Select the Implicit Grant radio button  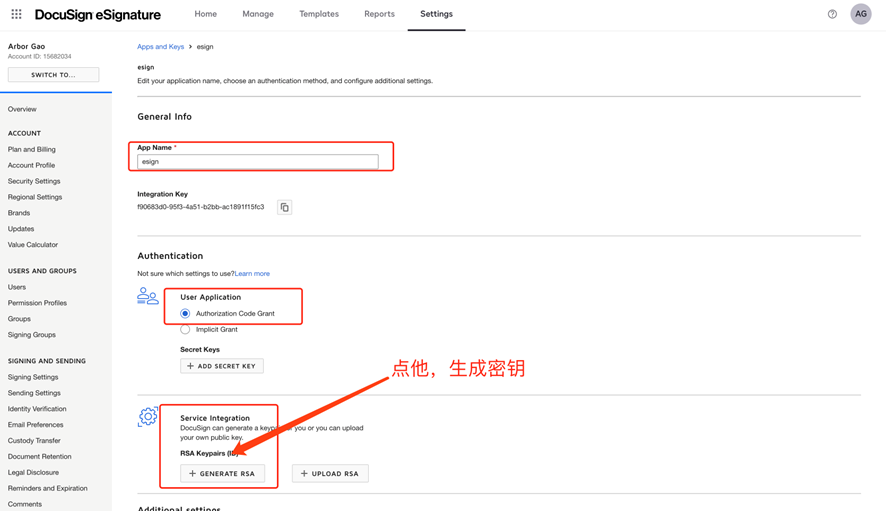point(185,330)
